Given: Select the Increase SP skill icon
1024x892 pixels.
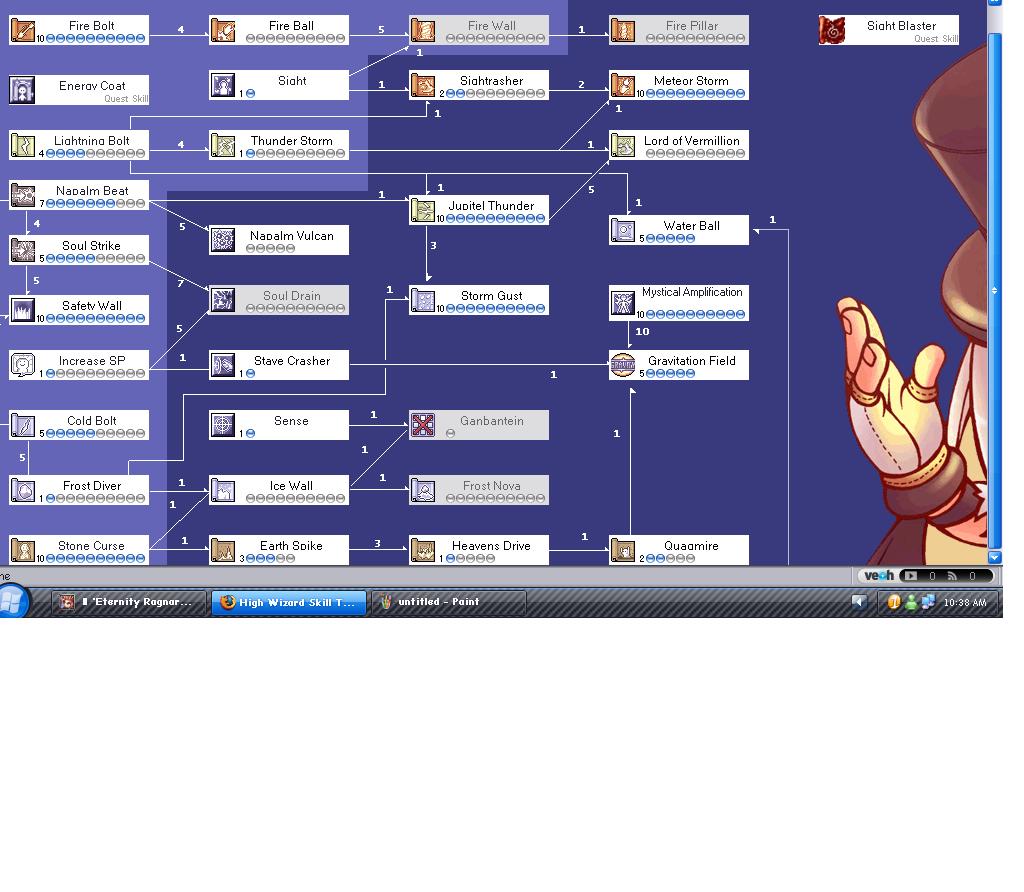Looking at the screenshot, I should (x=23, y=365).
